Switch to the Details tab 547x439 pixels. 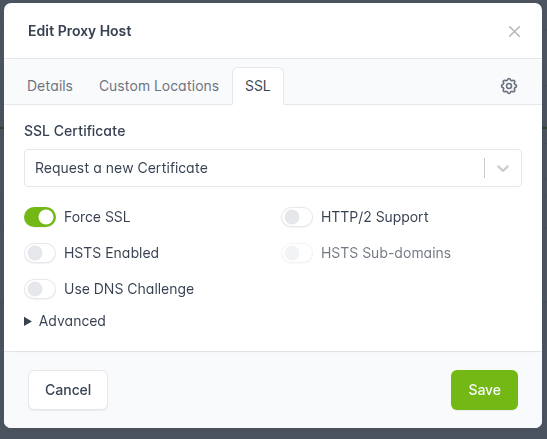tap(50, 86)
